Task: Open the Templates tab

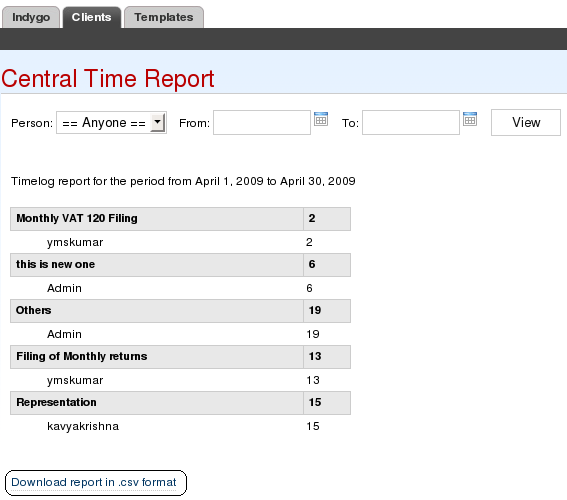Action: pyautogui.click(x=164, y=17)
